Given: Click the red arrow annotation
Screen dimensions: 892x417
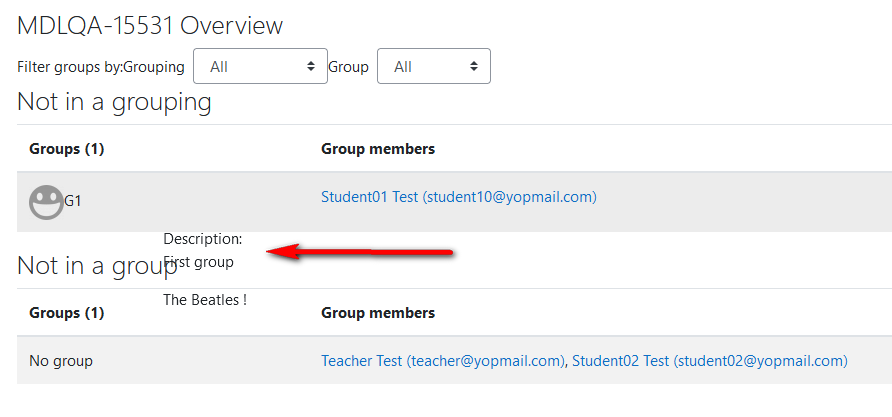Looking at the screenshot, I should [360, 251].
